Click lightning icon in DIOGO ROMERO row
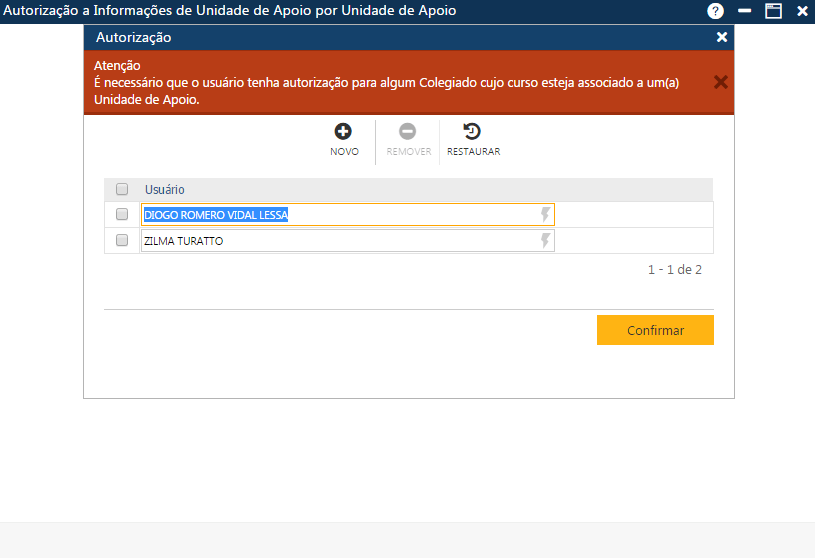815x558 pixels. 545,215
